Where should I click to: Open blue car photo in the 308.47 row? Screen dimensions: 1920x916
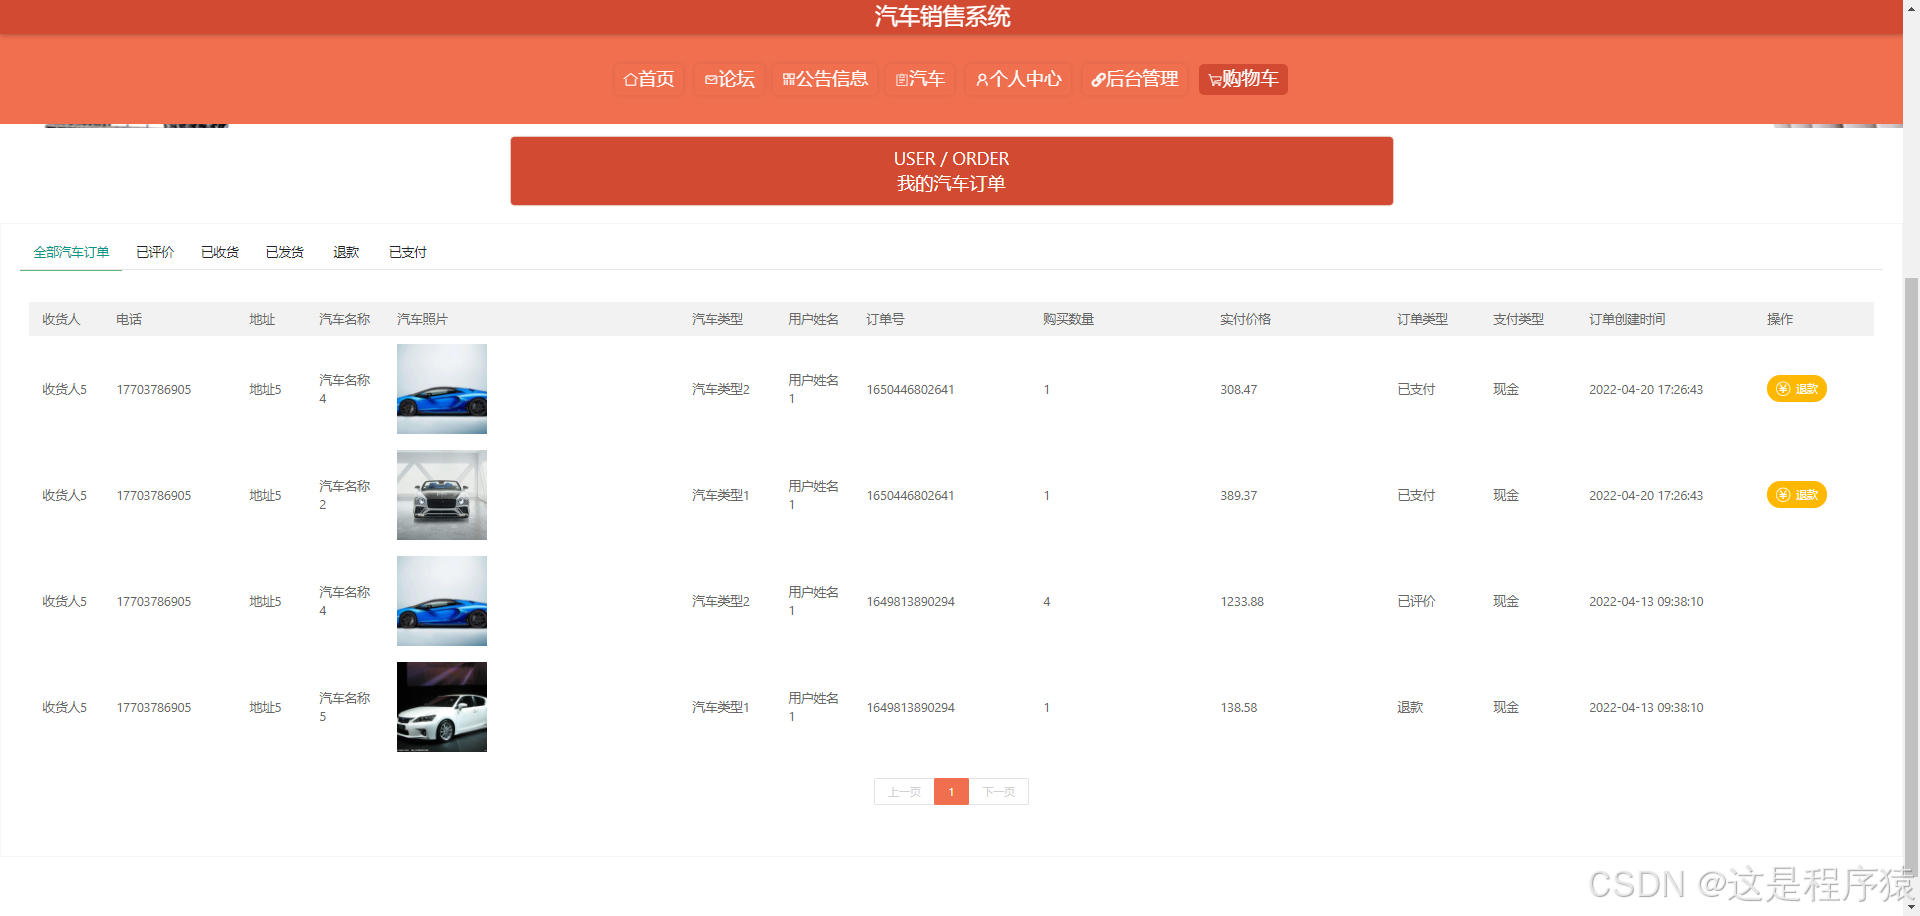coord(442,389)
